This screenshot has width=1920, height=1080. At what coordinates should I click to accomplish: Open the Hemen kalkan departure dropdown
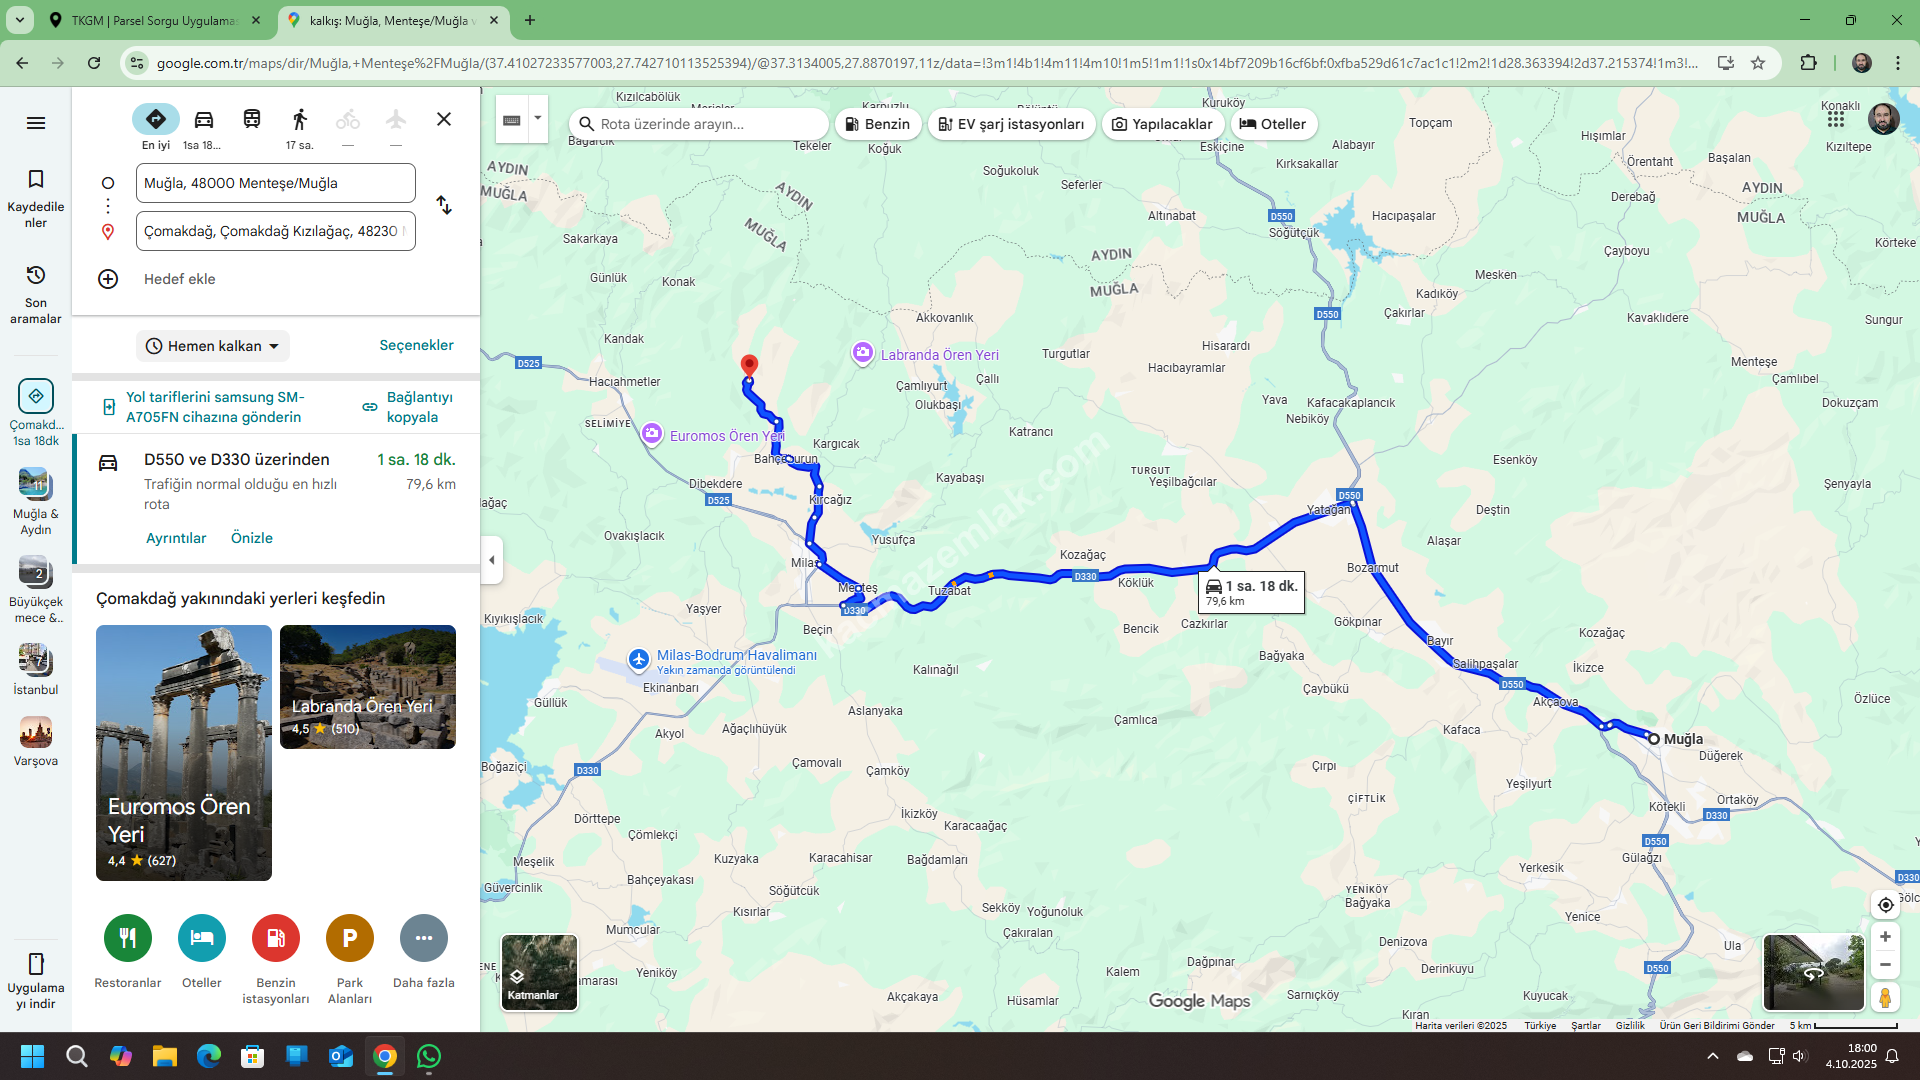(213, 346)
